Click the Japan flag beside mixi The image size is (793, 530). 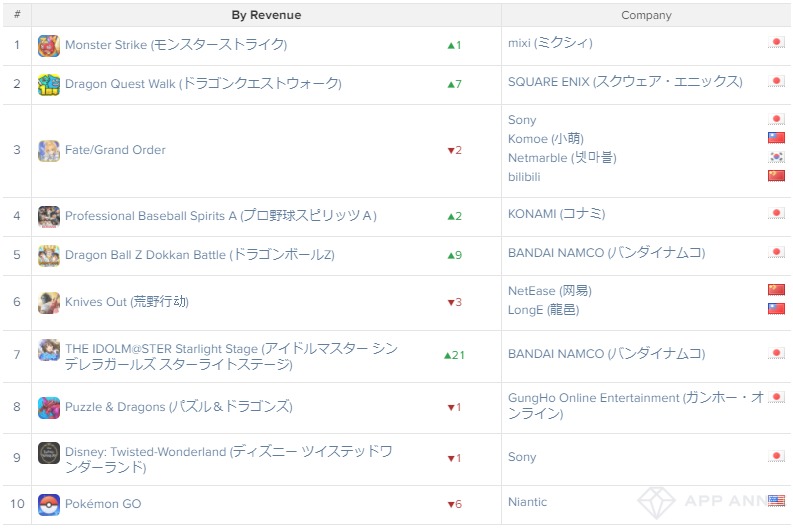click(x=776, y=42)
